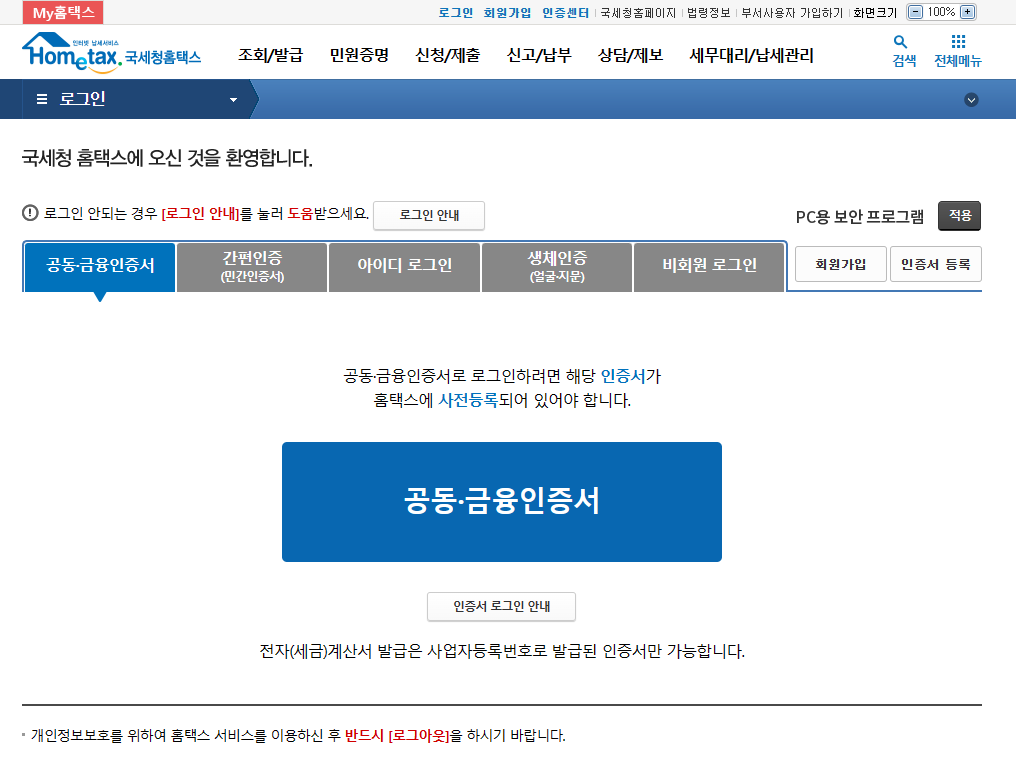Switch to the 아이디 로그인 tab
Image resolution: width=1016 pixels, height=784 pixels.
click(404, 266)
